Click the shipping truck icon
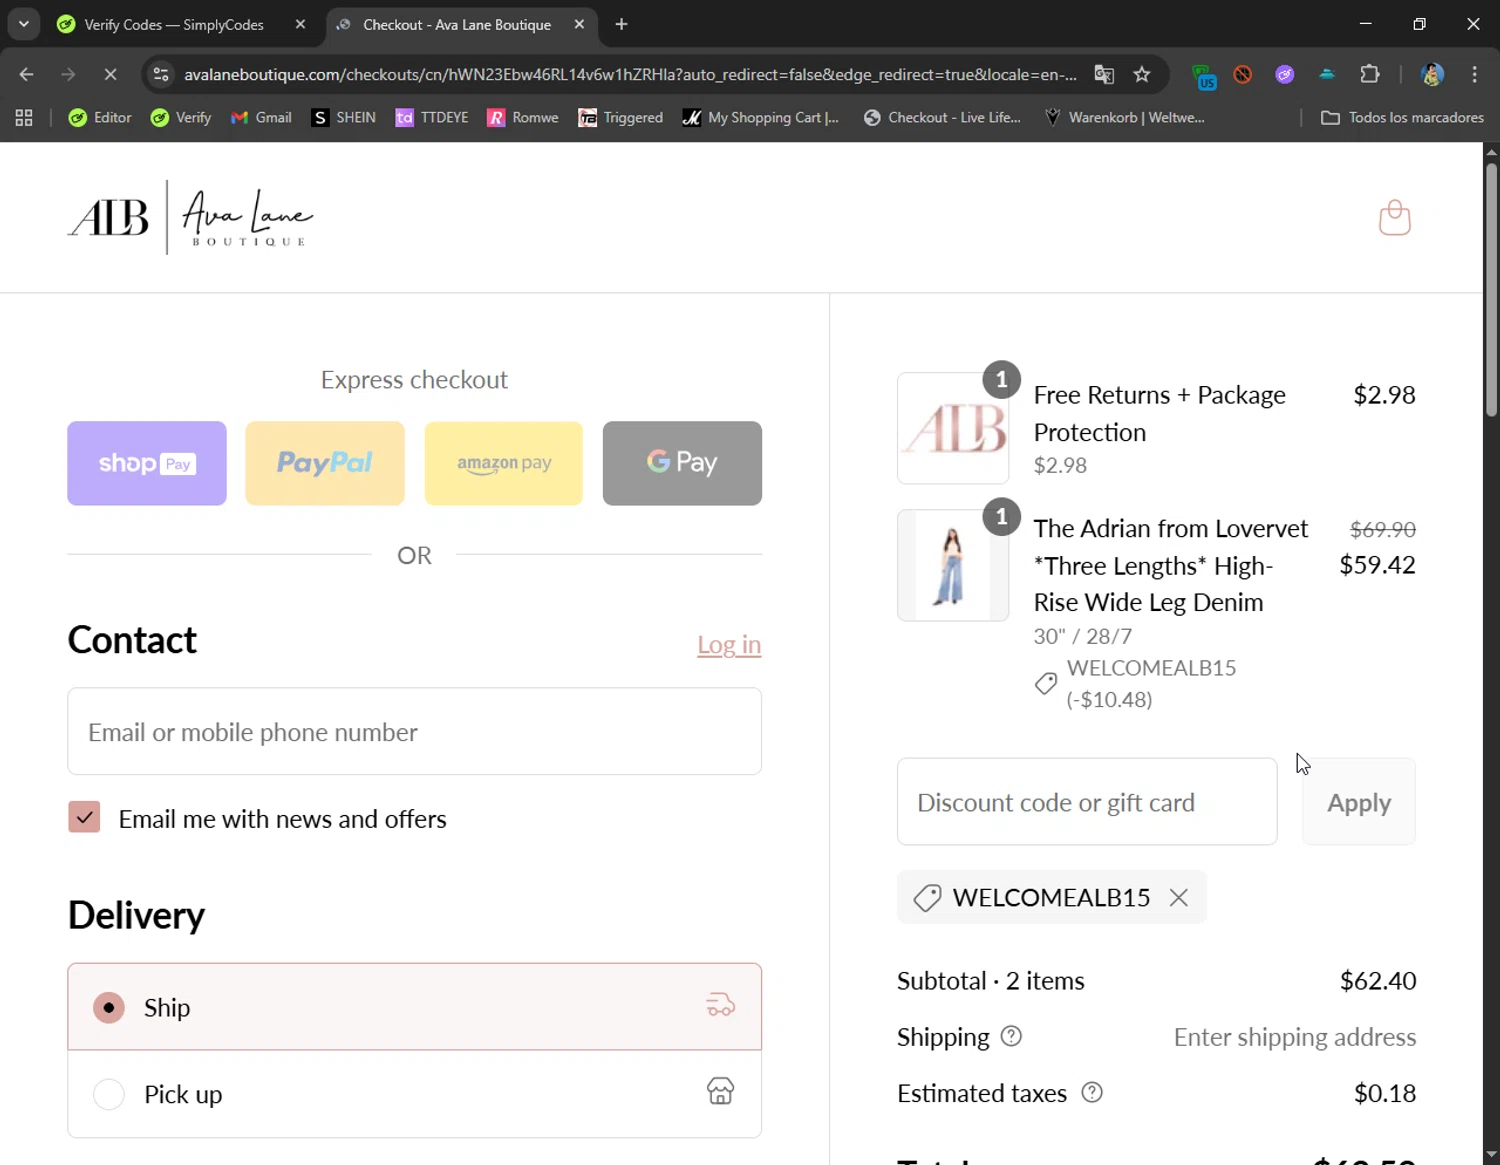Viewport: 1500px width, 1165px height. [720, 1005]
